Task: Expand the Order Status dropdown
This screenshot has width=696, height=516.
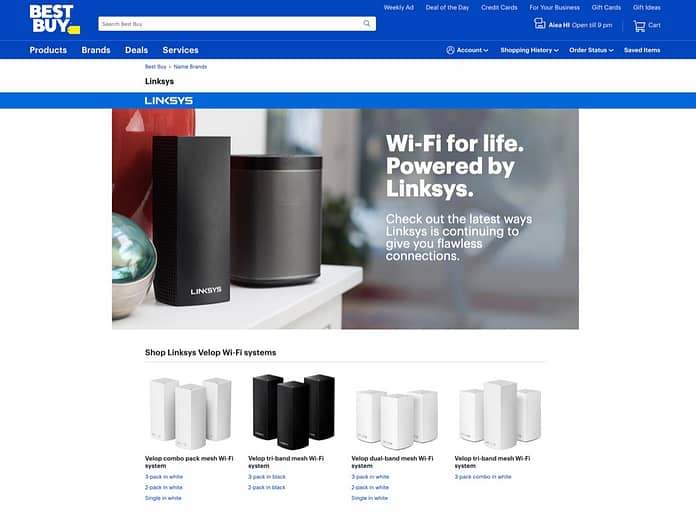Action: [591, 50]
